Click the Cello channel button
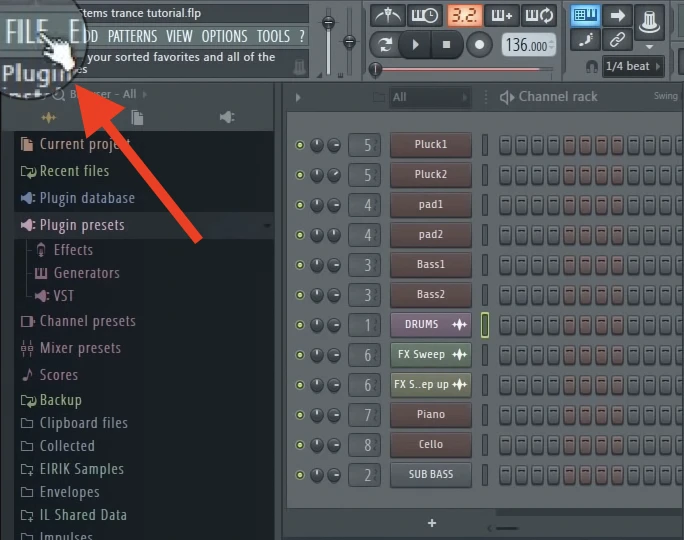This screenshot has width=684, height=540. pos(430,444)
